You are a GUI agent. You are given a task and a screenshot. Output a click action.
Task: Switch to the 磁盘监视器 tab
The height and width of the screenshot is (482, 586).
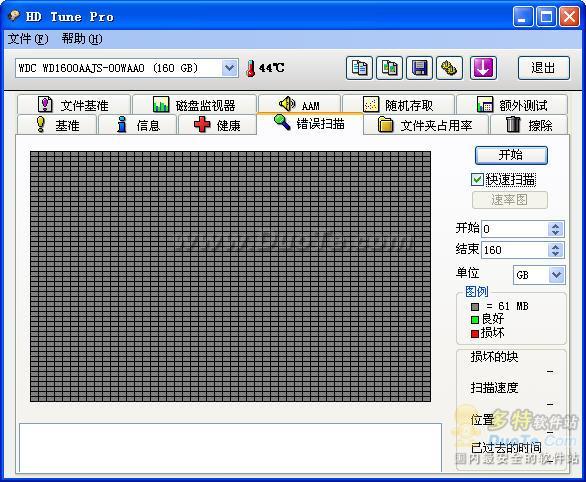pyautogui.click(x=194, y=105)
